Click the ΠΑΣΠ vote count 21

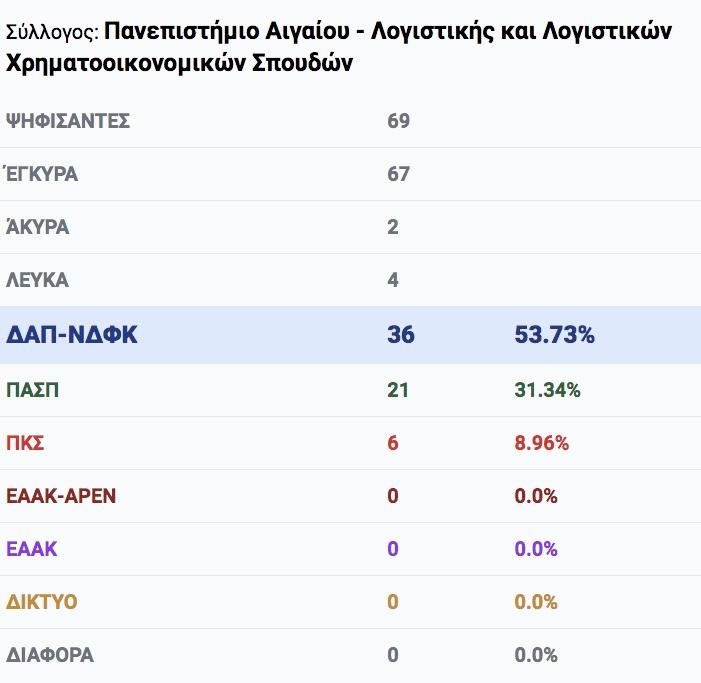[x=398, y=390]
